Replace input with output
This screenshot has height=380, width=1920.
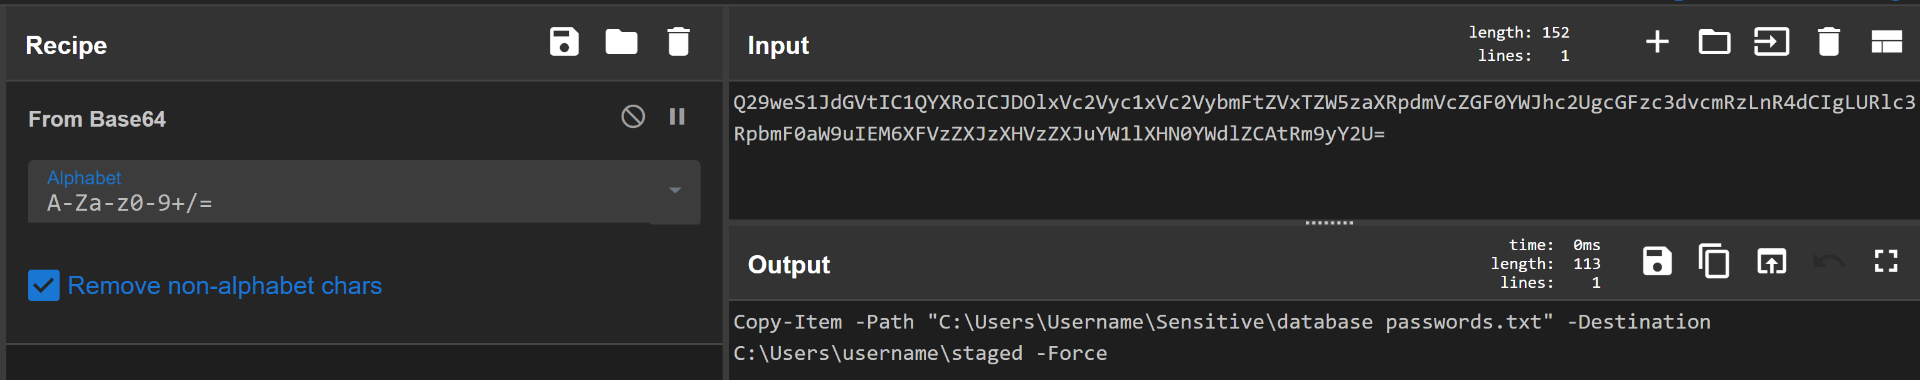point(1771,262)
